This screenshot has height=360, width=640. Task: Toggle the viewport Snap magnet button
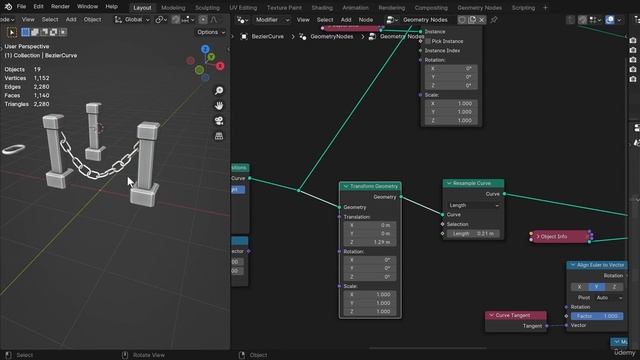[176, 20]
